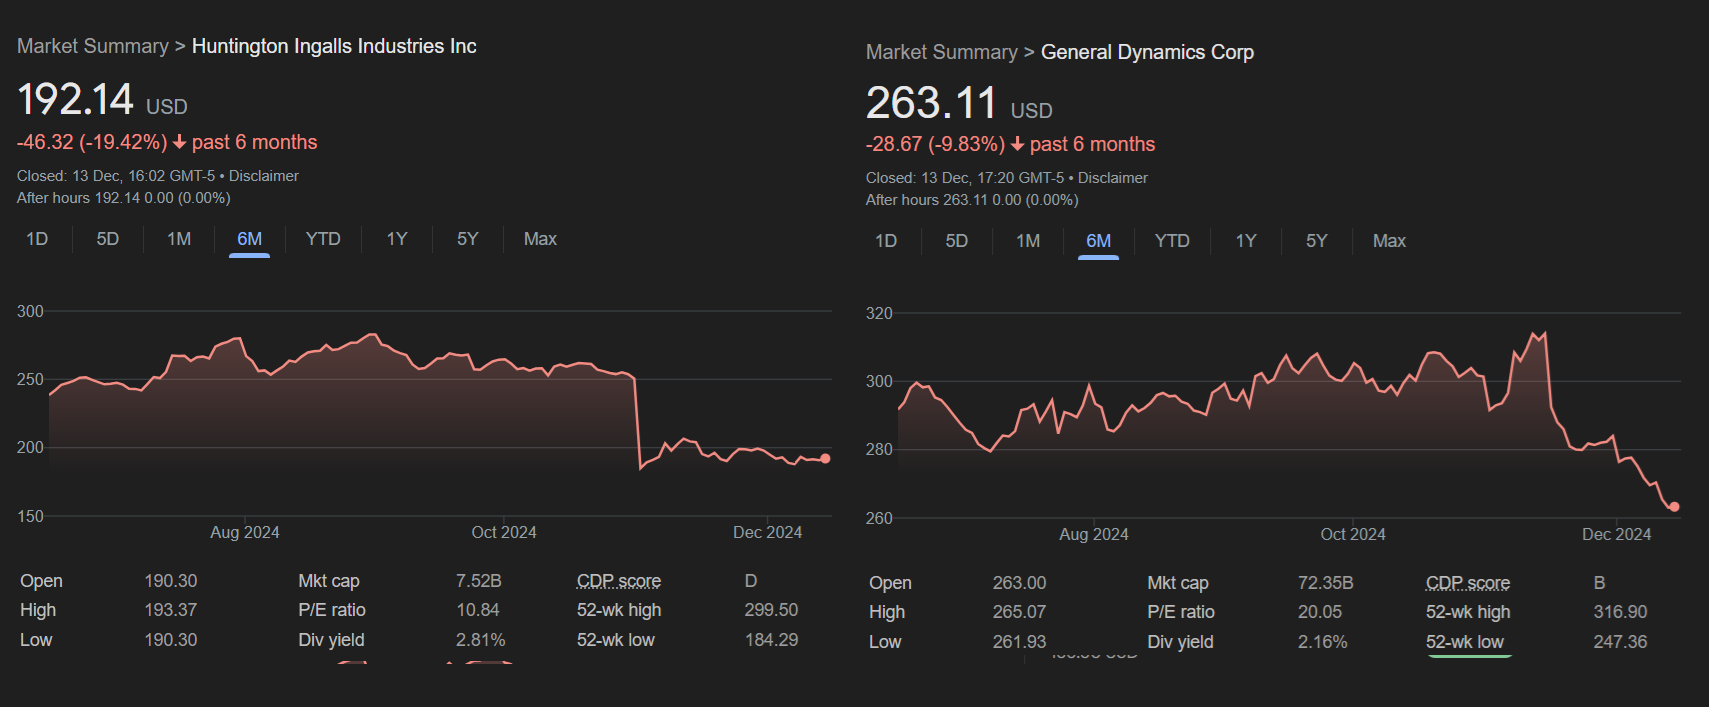Click the General Dynamics Corp title

[x=1147, y=52]
